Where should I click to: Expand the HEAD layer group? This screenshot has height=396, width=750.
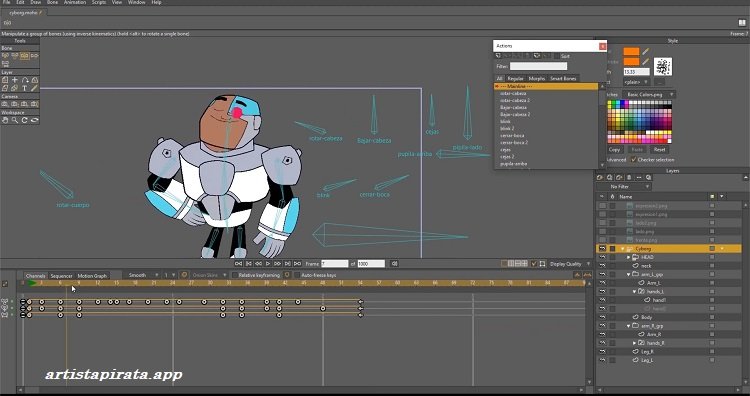pos(629,257)
